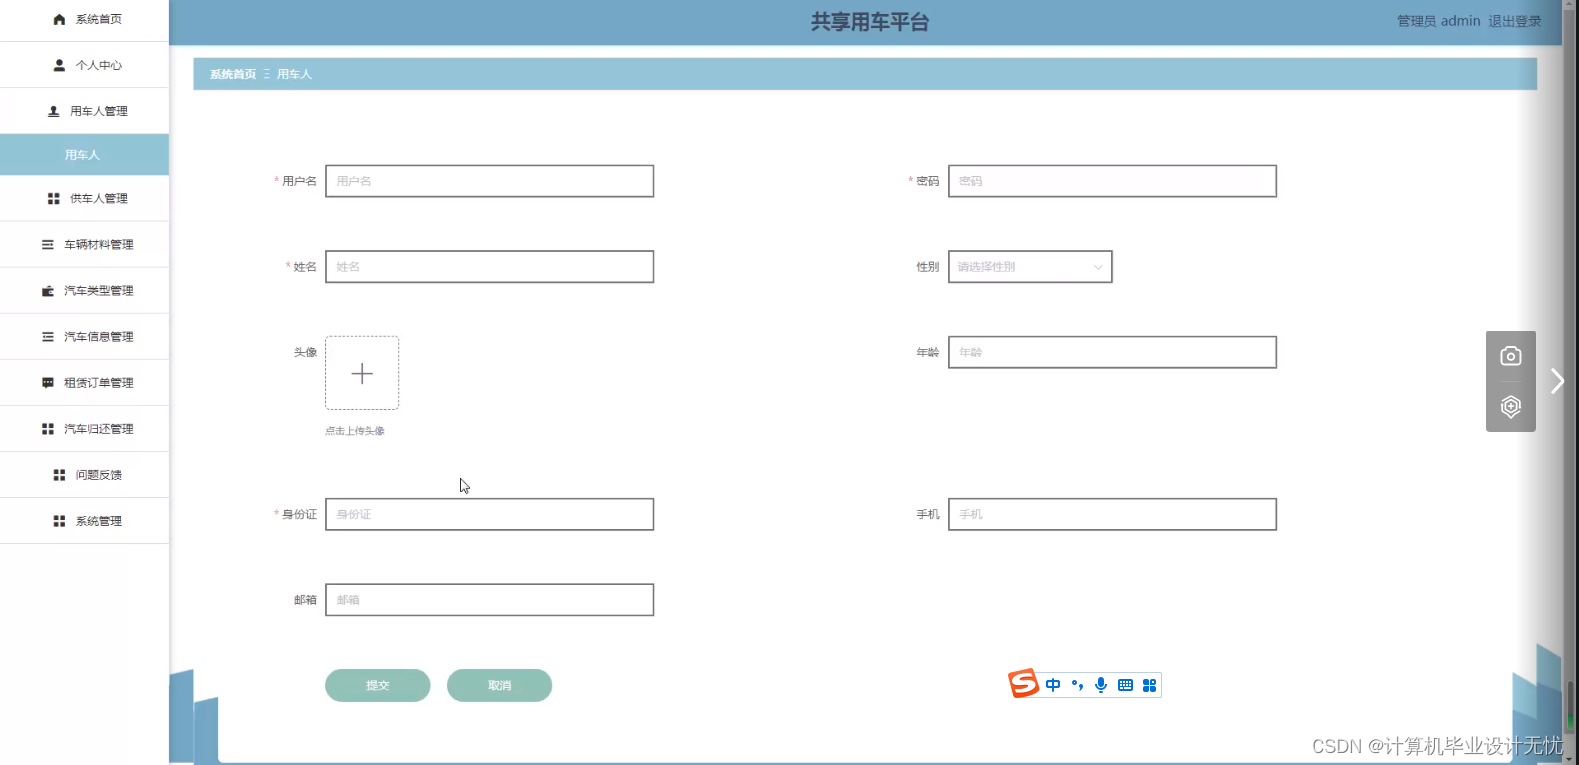Open 个人中心 menu item

point(84,65)
